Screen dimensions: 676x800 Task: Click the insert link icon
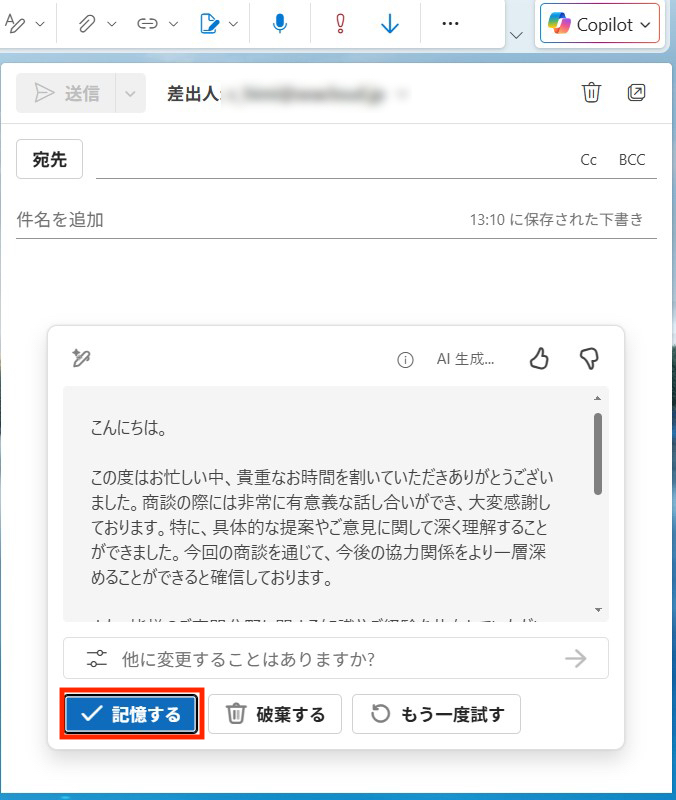click(147, 23)
